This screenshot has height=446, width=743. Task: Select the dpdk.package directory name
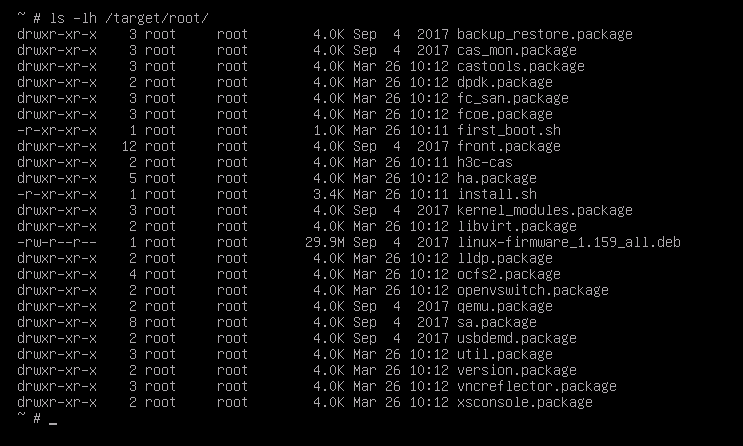505,82
